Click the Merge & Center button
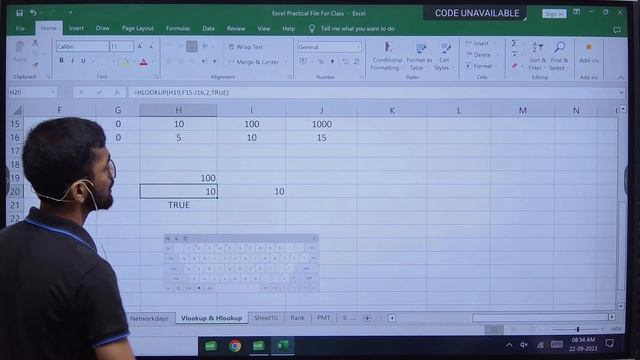Screen dimensions: 640x360 coord(254,62)
